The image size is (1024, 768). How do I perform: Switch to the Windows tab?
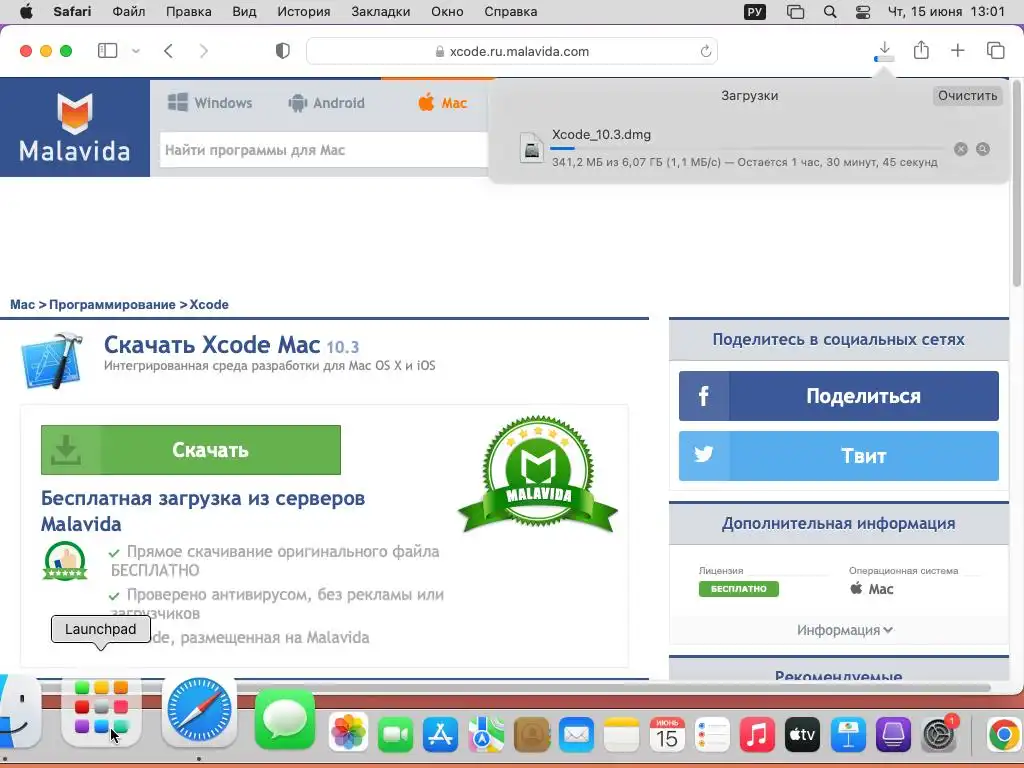210,103
